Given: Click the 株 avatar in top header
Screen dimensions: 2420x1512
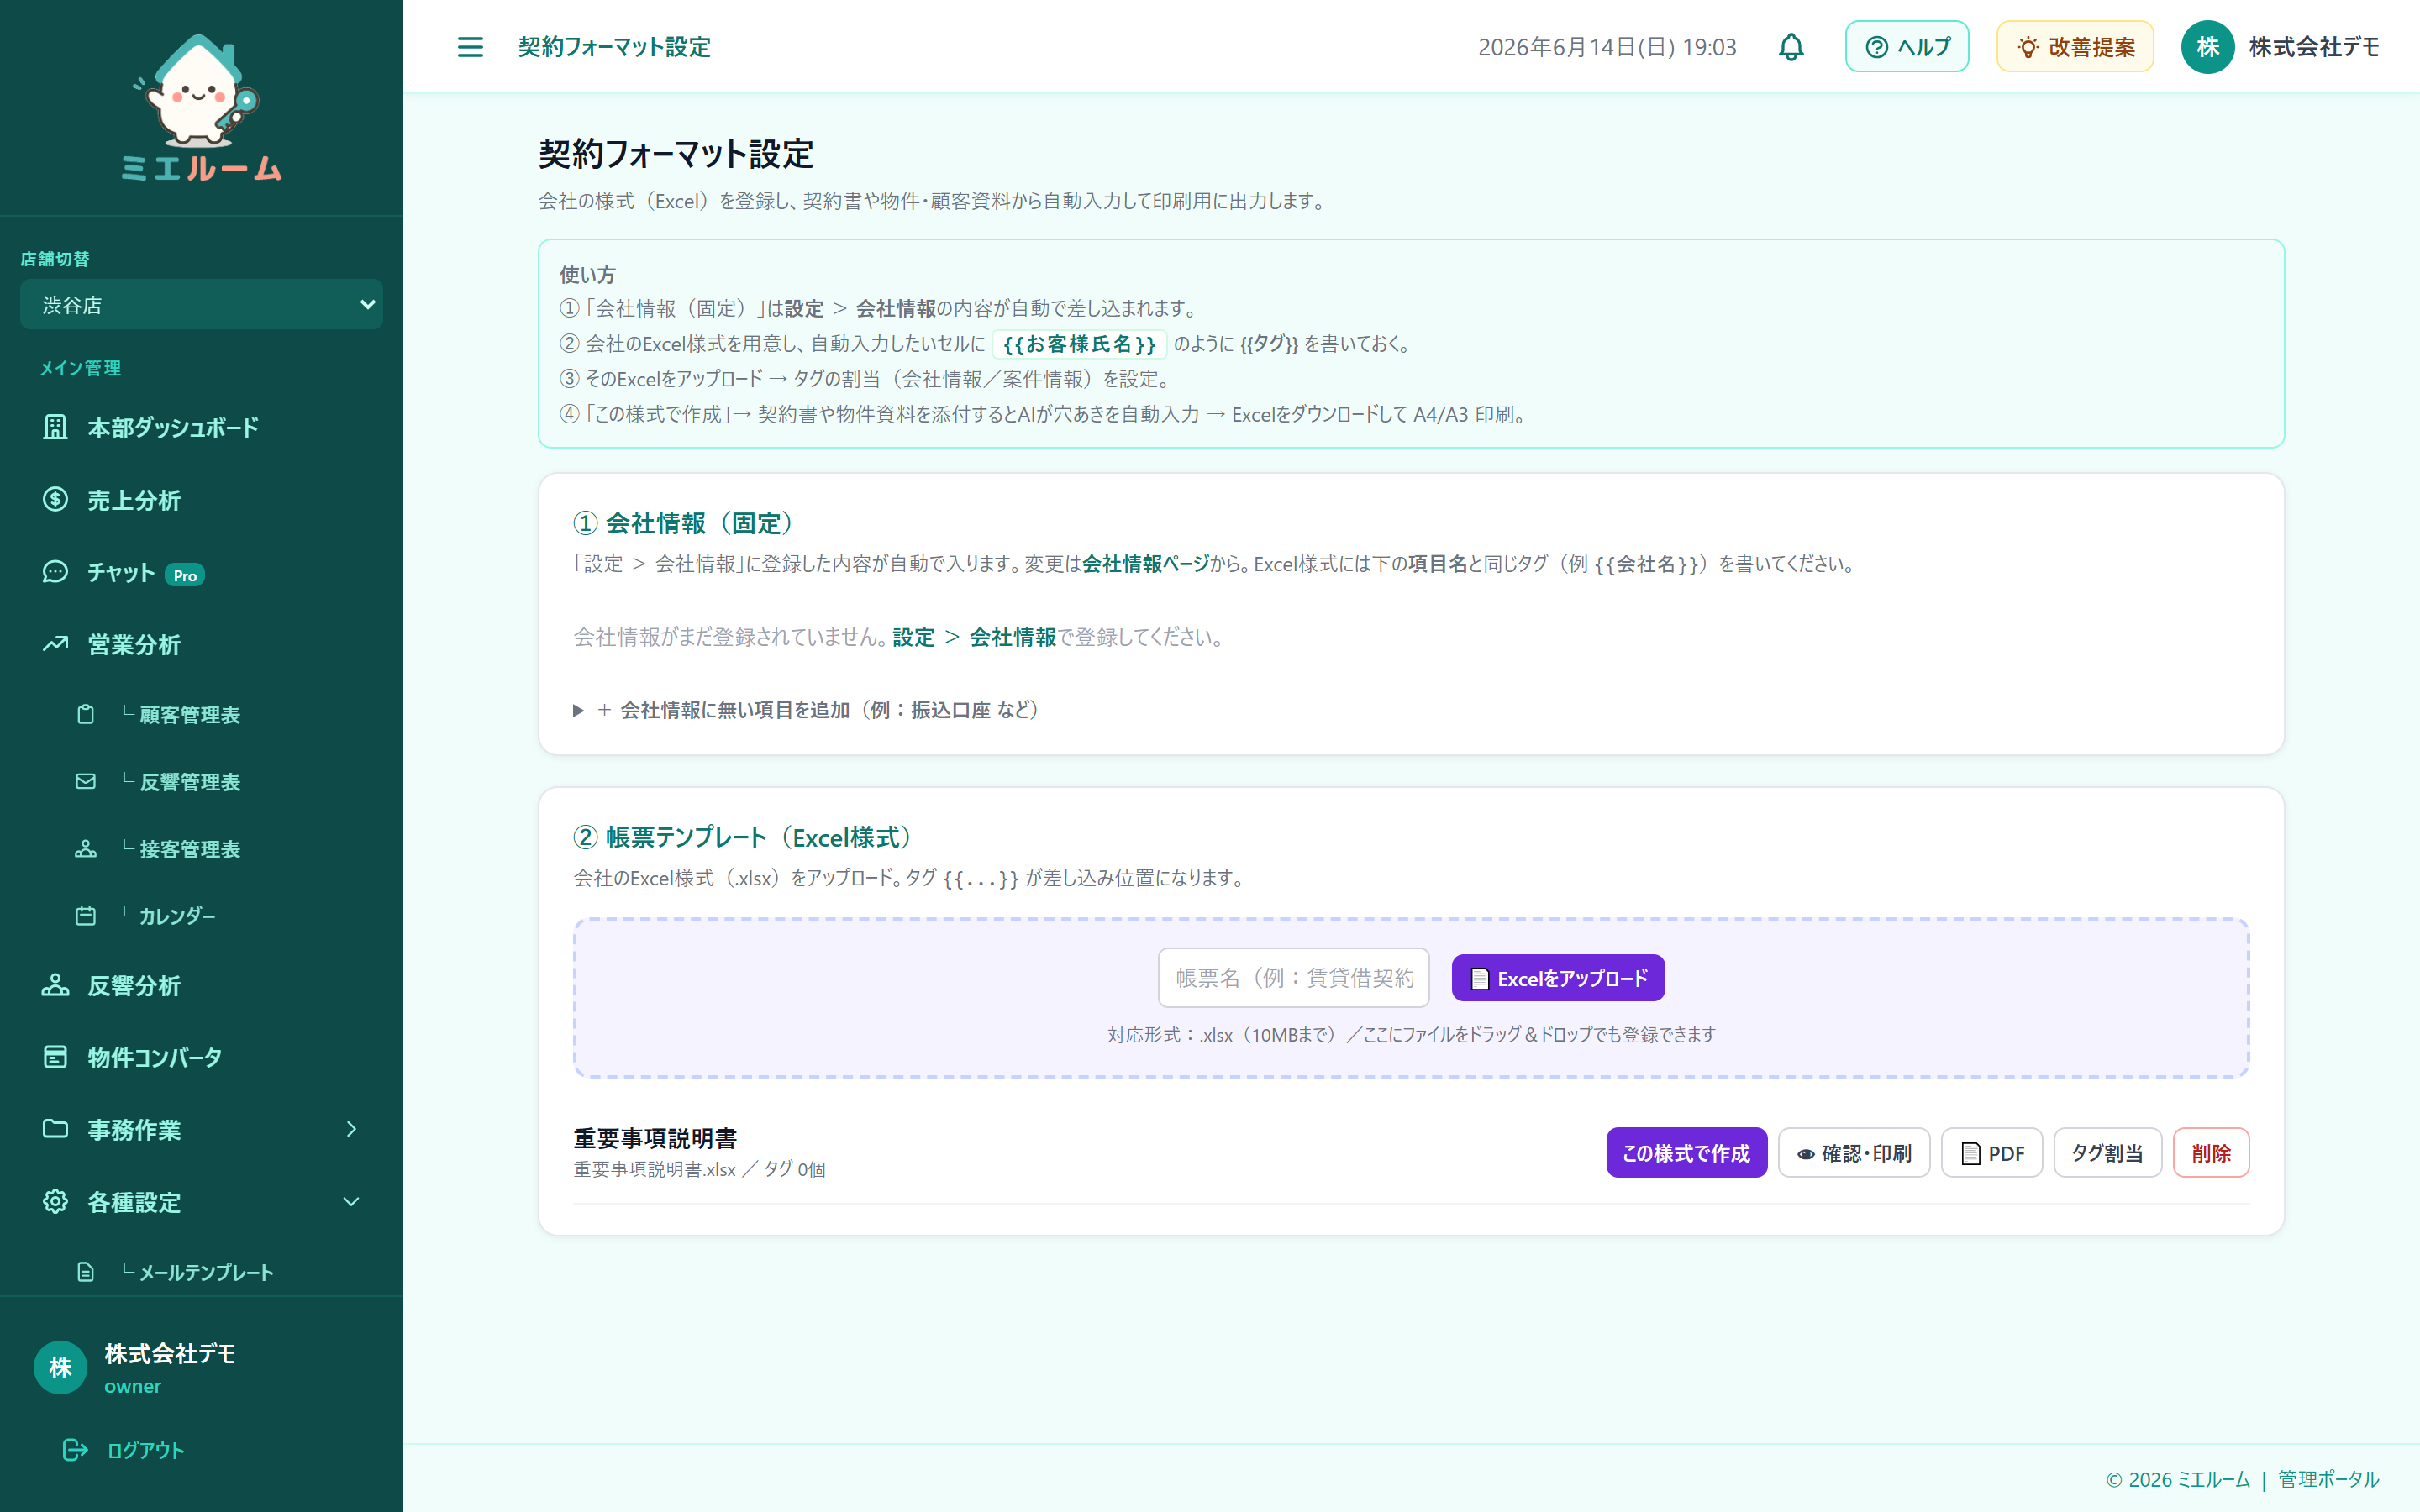Looking at the screenshot, I should coord(2208,47).
